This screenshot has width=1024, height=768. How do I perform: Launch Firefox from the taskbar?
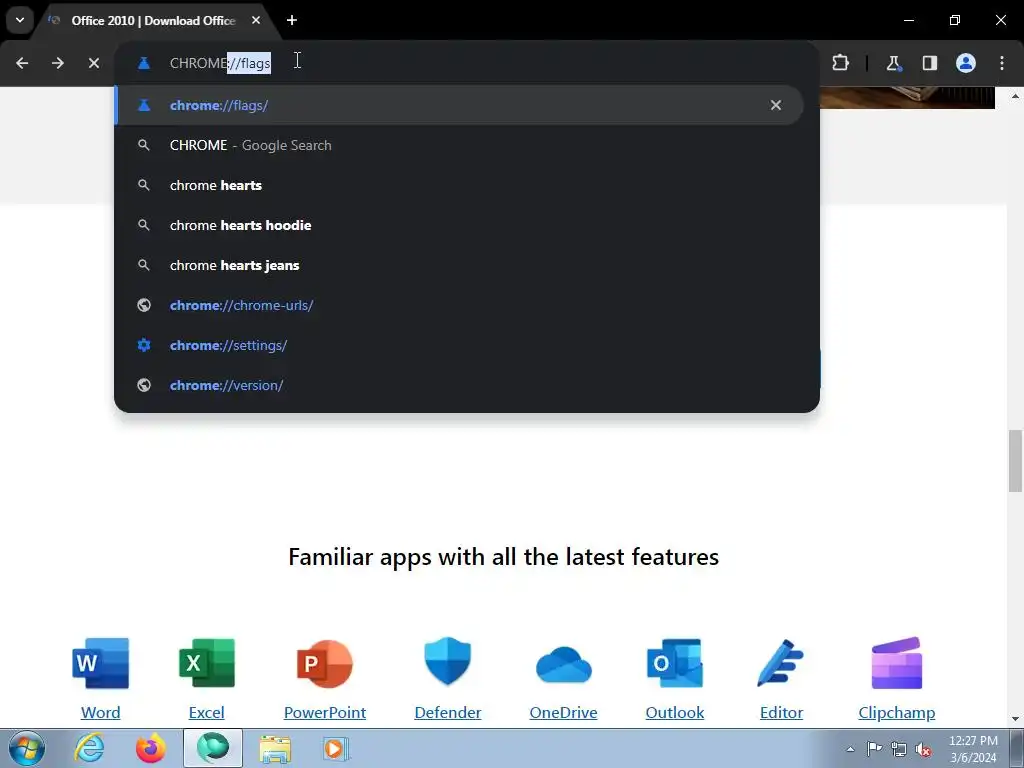tap(151, 748)
